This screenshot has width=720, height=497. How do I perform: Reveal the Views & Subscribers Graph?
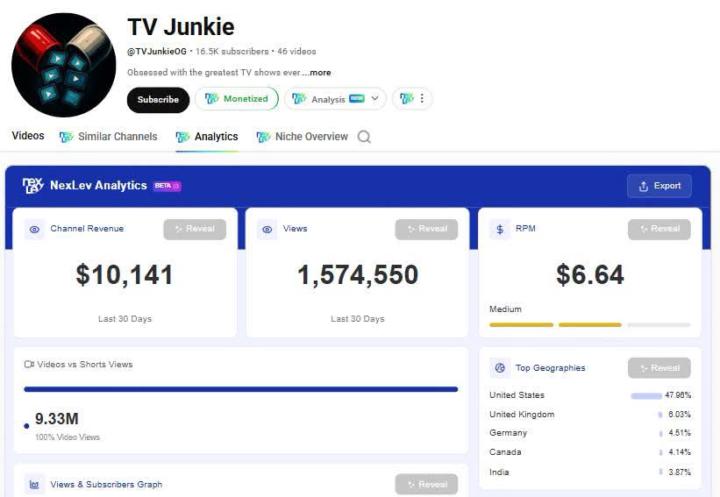427,484
